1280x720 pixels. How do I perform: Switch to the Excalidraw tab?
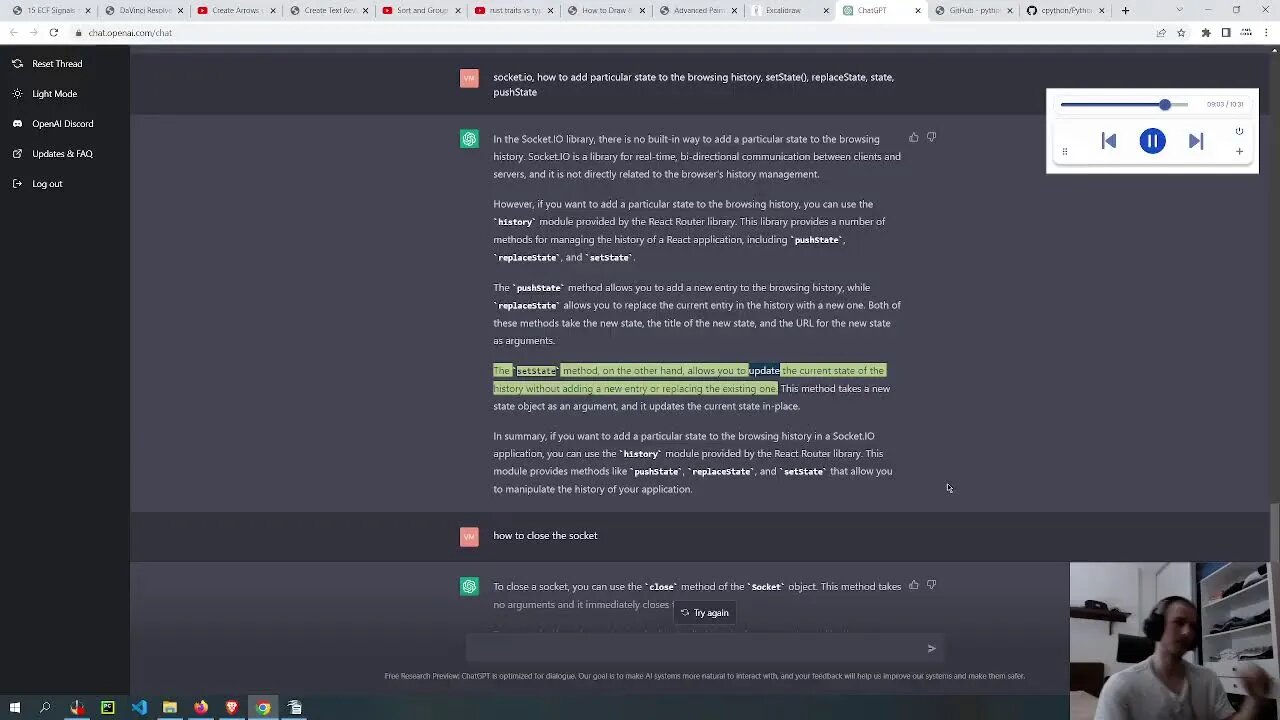789,11
